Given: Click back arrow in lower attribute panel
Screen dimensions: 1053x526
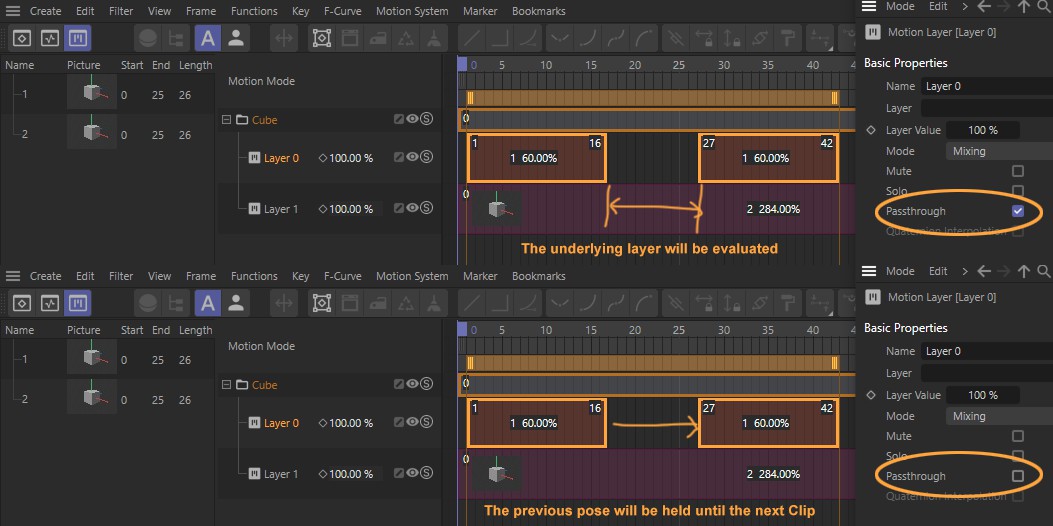Looking at the screenshot, I should [x=984, y=271].
